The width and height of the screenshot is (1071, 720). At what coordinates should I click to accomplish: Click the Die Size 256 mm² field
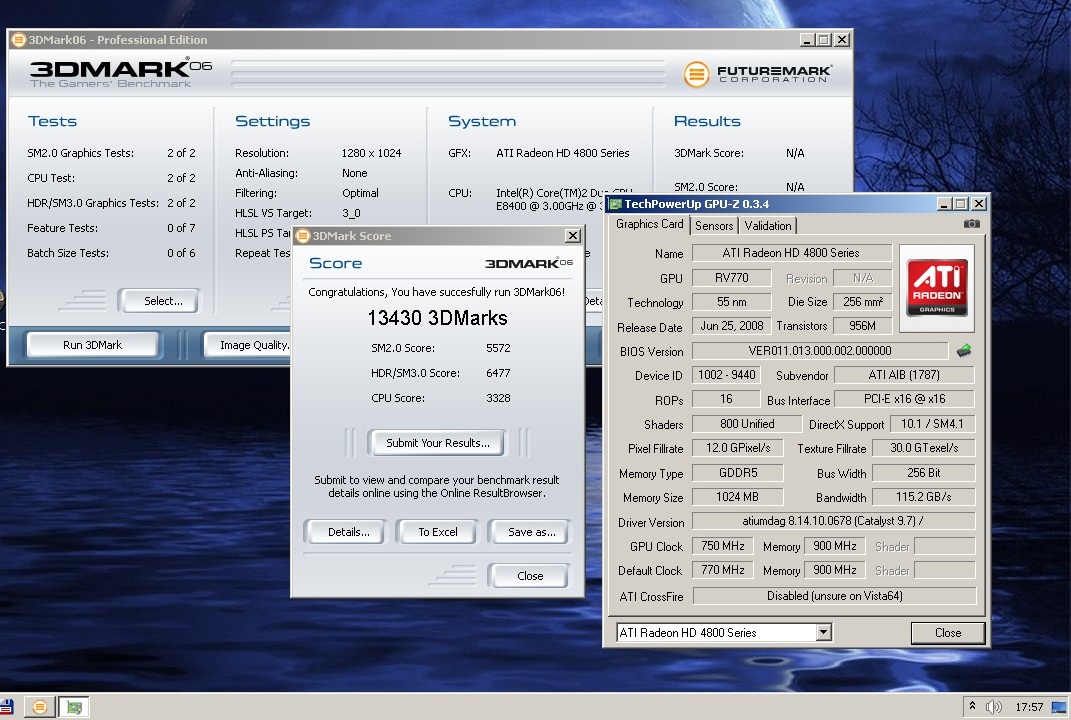(x=862, y=301)
